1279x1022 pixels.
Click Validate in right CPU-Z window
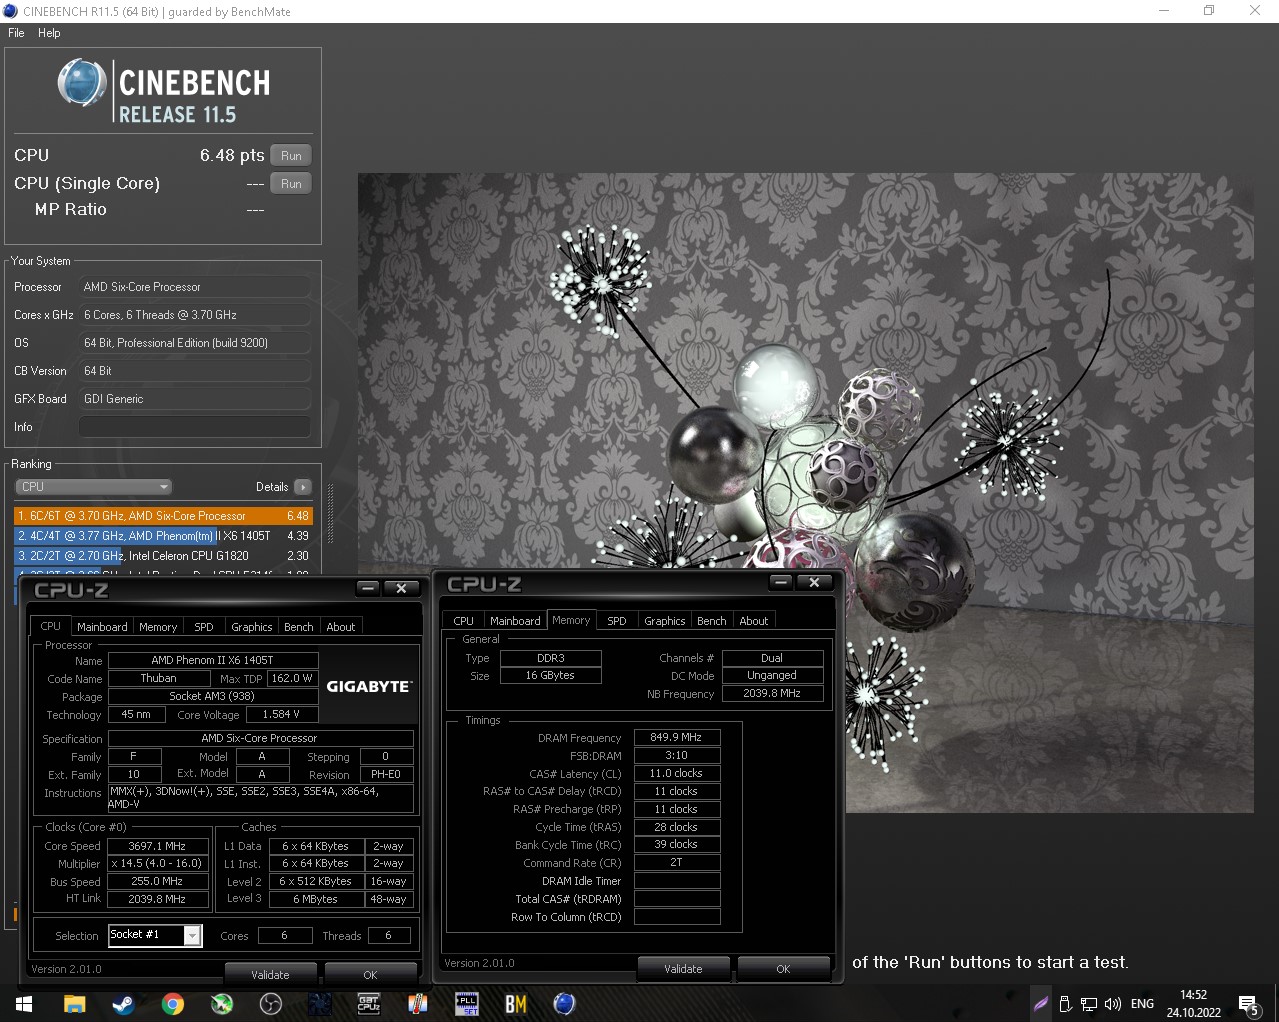[683, 969]
